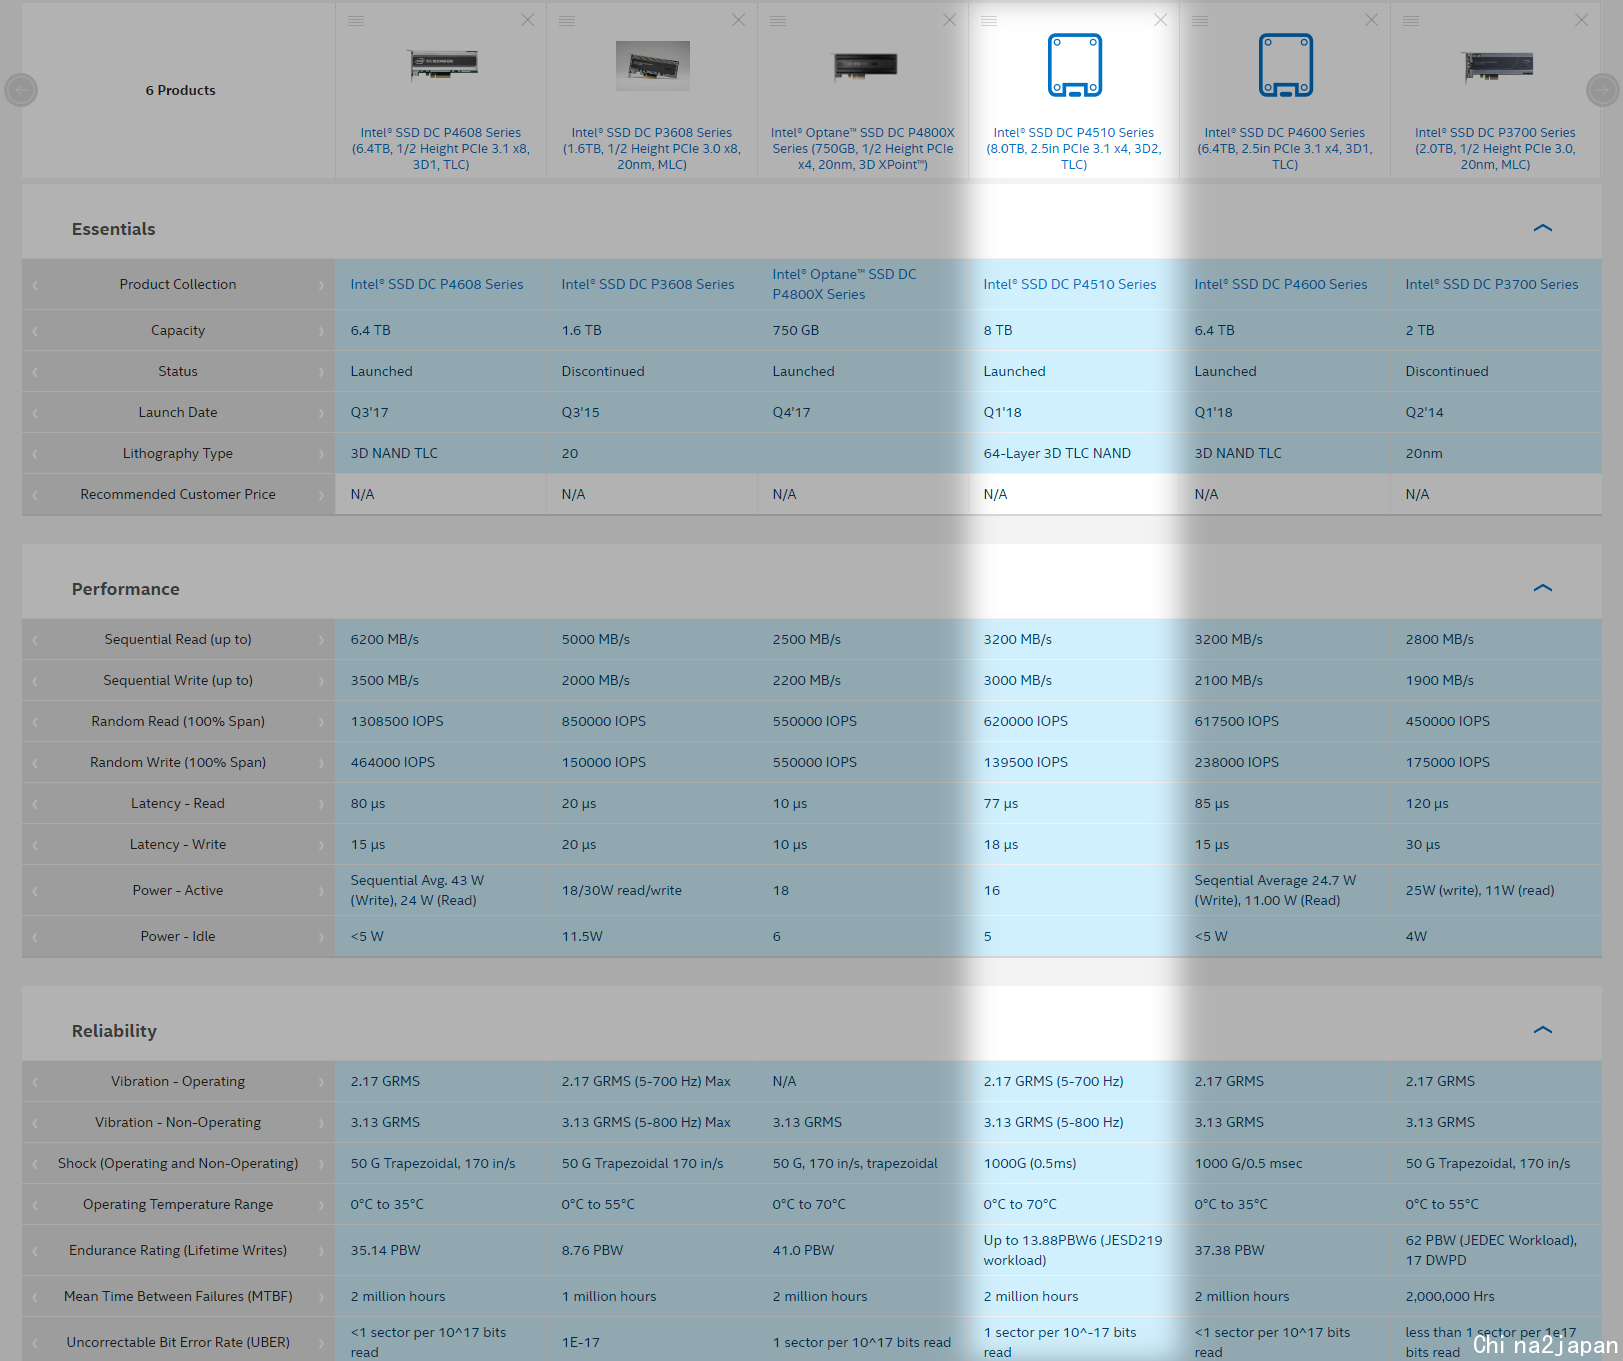Click drag handle icon of P4608 column
Viewport: 1623px width, 1361px height.
pyautogui.click(x=356, y=21)
